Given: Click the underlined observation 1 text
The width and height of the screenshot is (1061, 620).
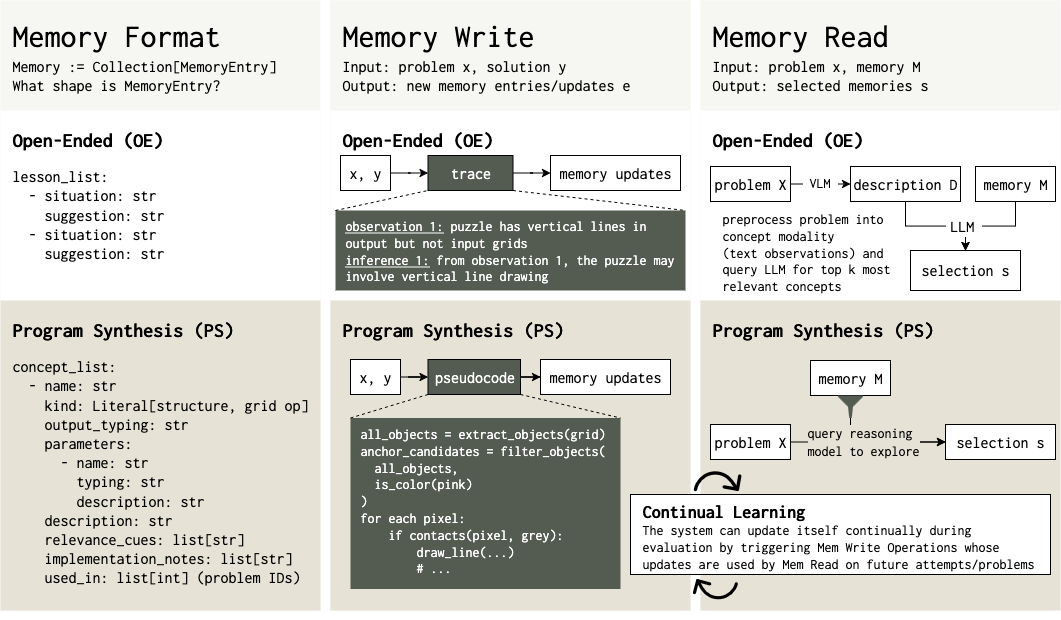Looking at the screenshot, I should pos(390,226).
